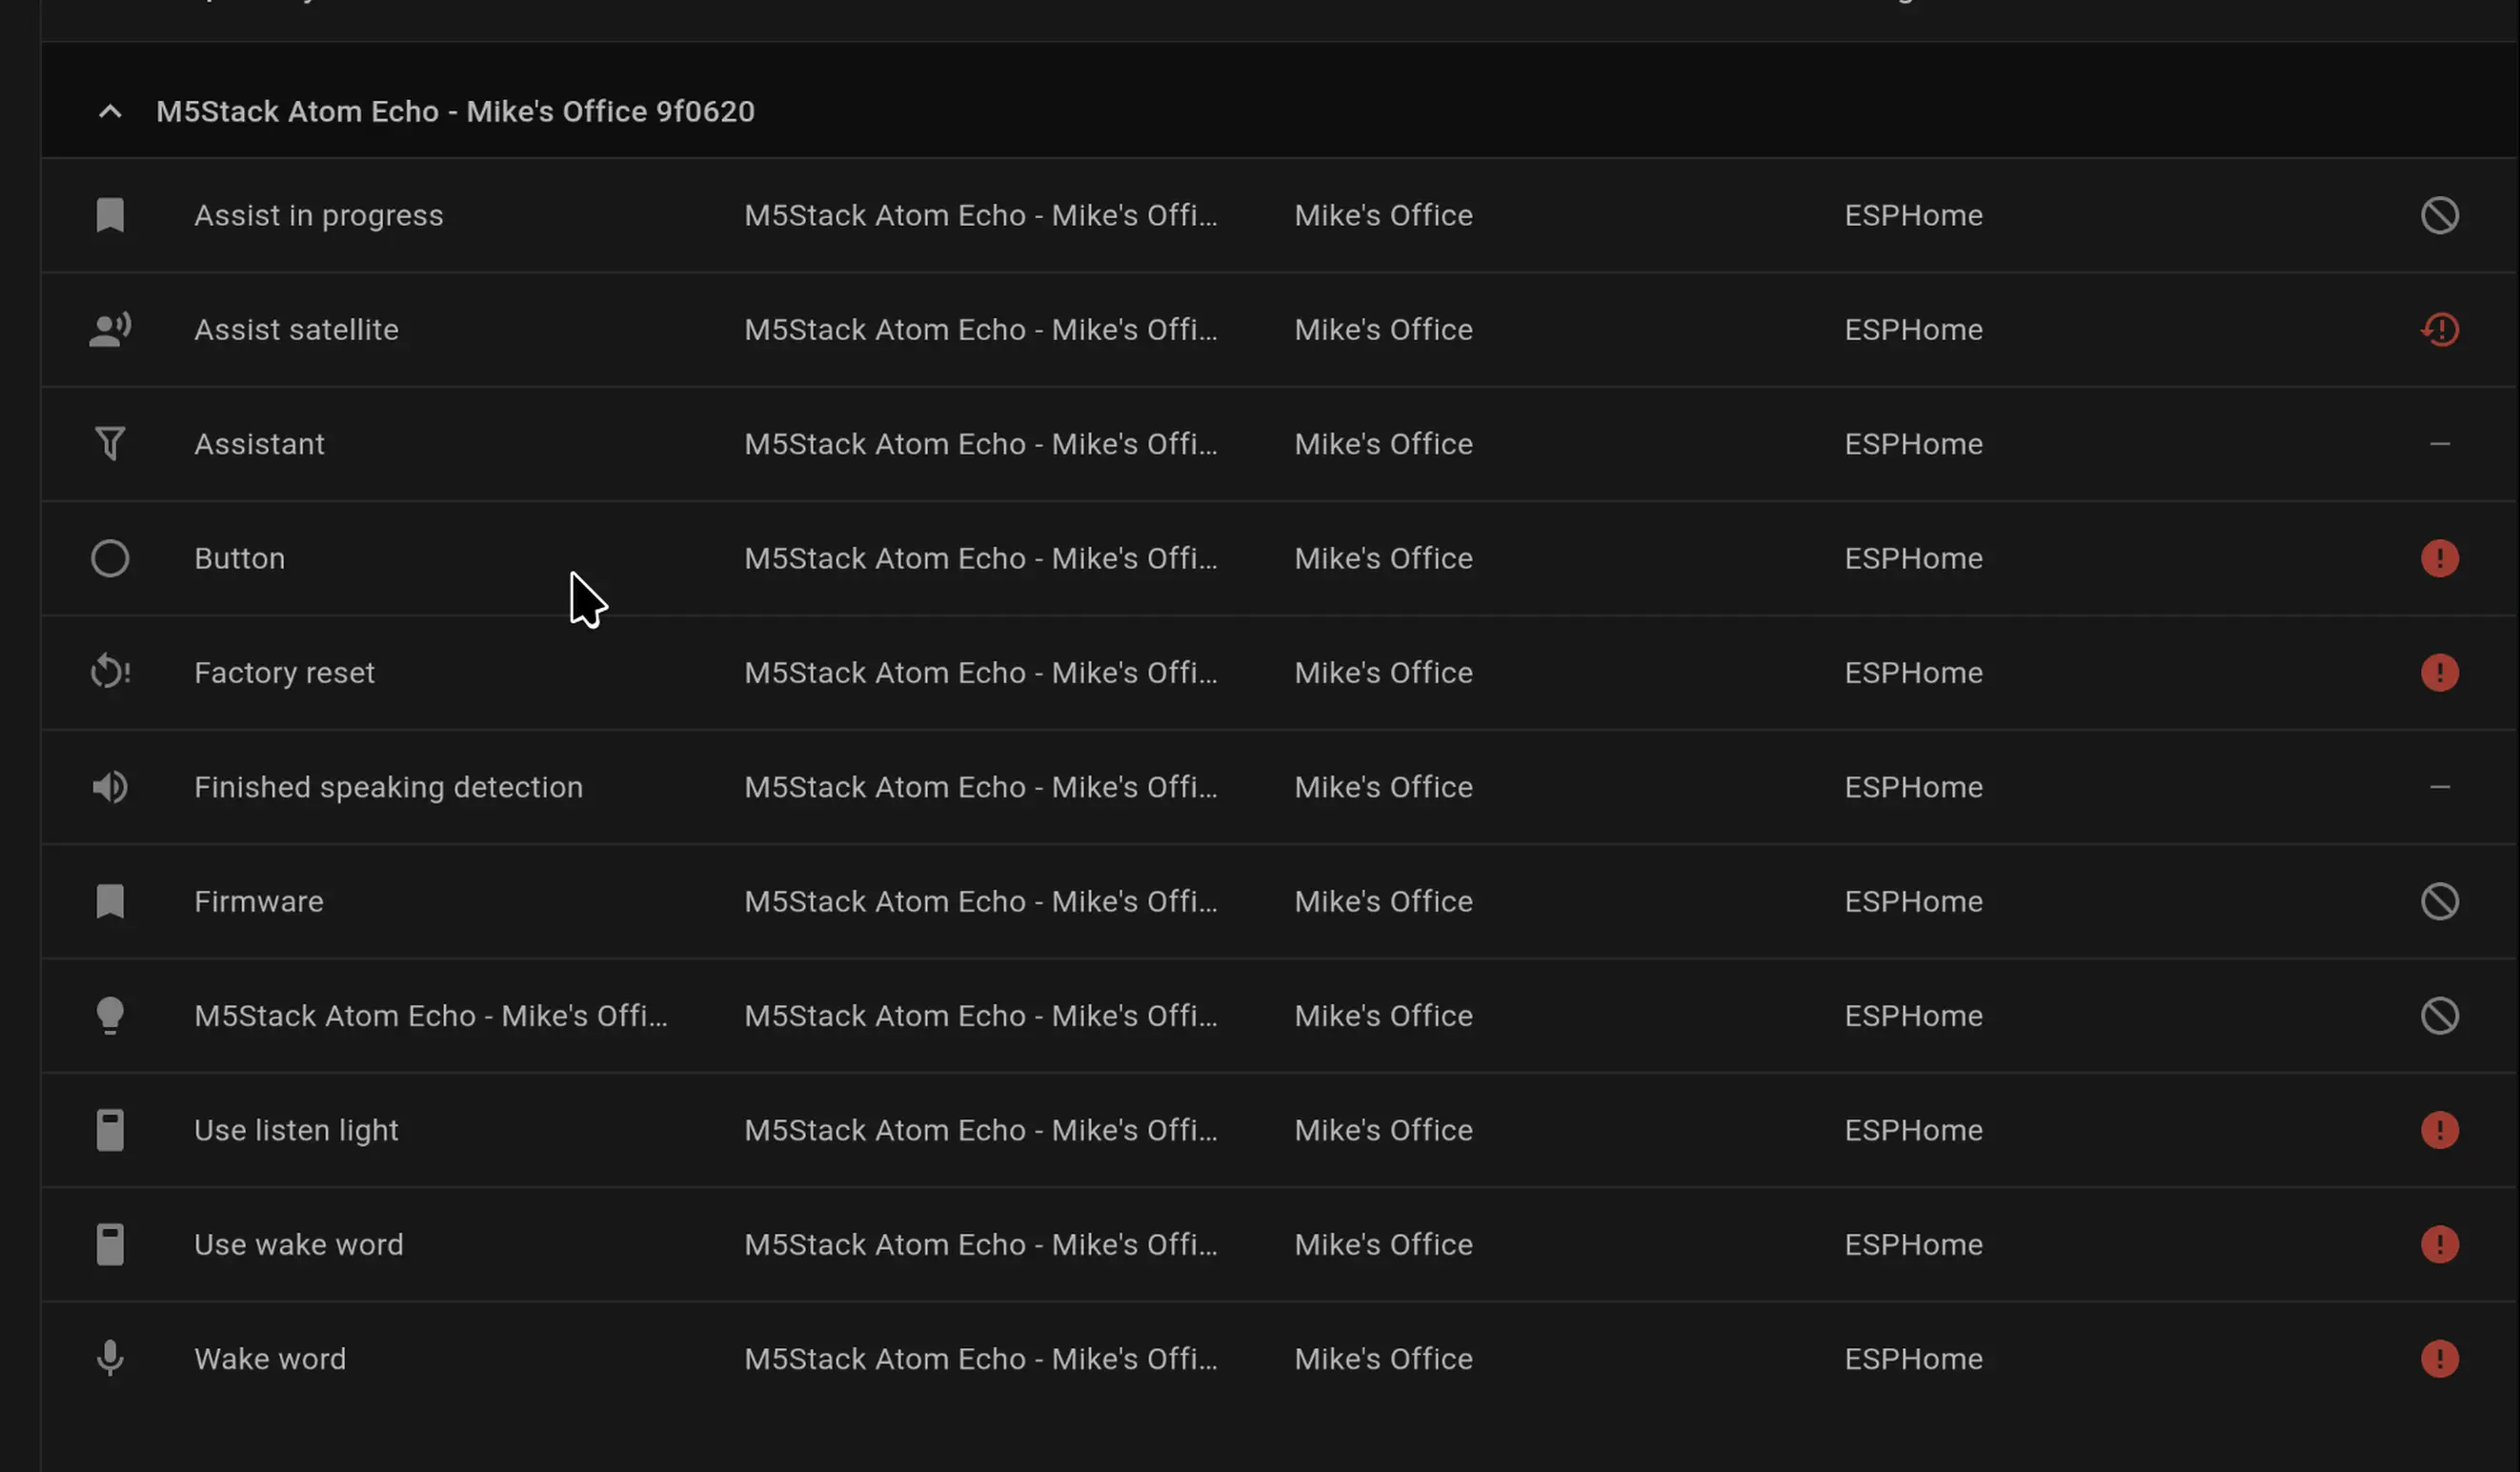Screen dimensions: 2520x1472
Task: Open the Button entity
Action: click(x=239, y=558)
